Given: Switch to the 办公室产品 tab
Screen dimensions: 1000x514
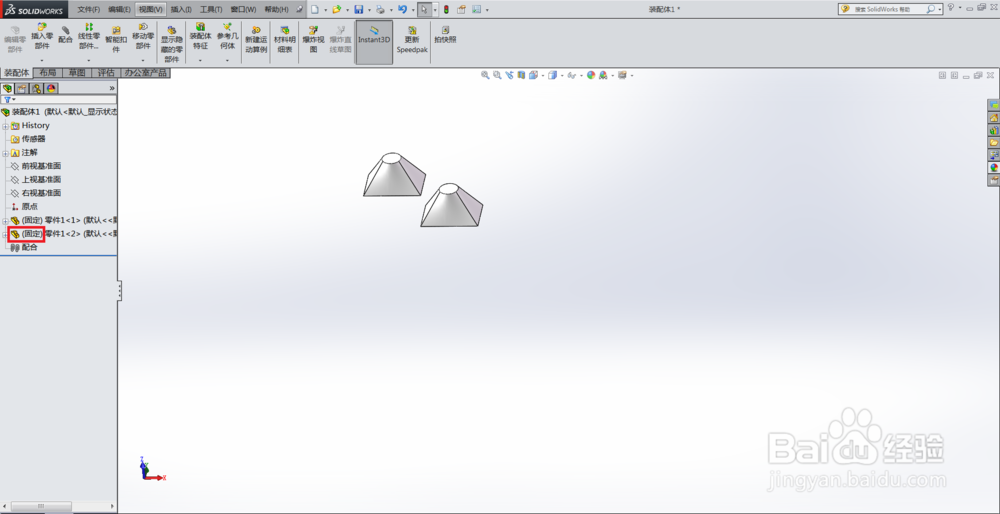Looking at the screenshot, I should click(145, 73).
